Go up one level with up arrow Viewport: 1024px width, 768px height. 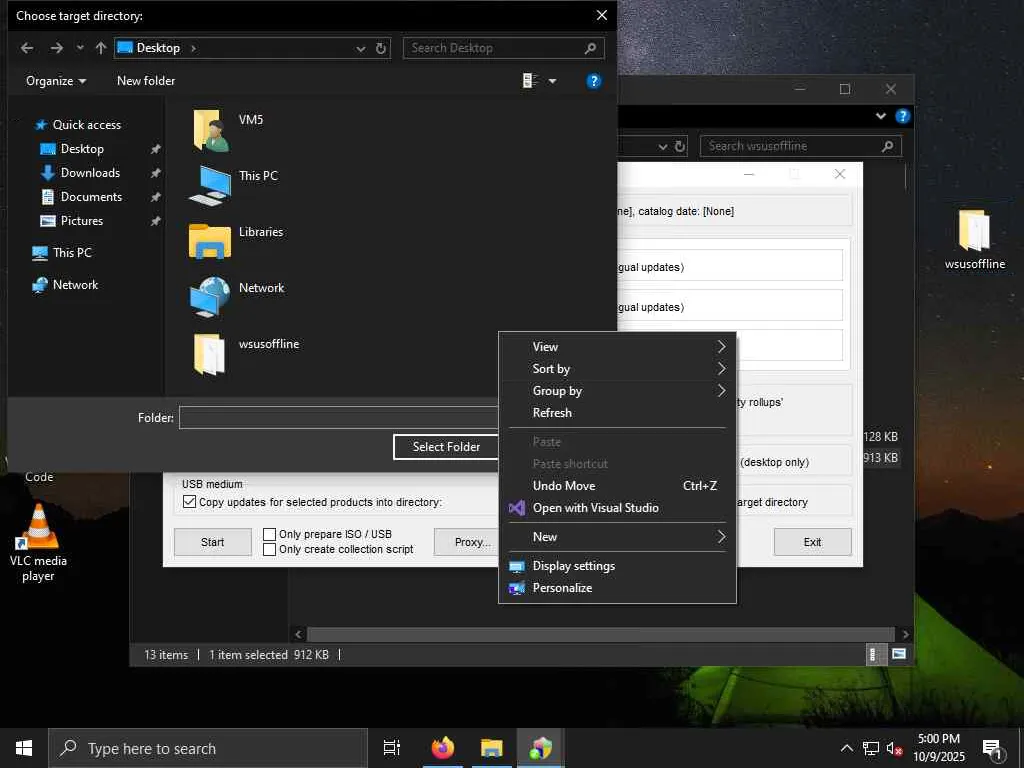click(x=101, y=48)
